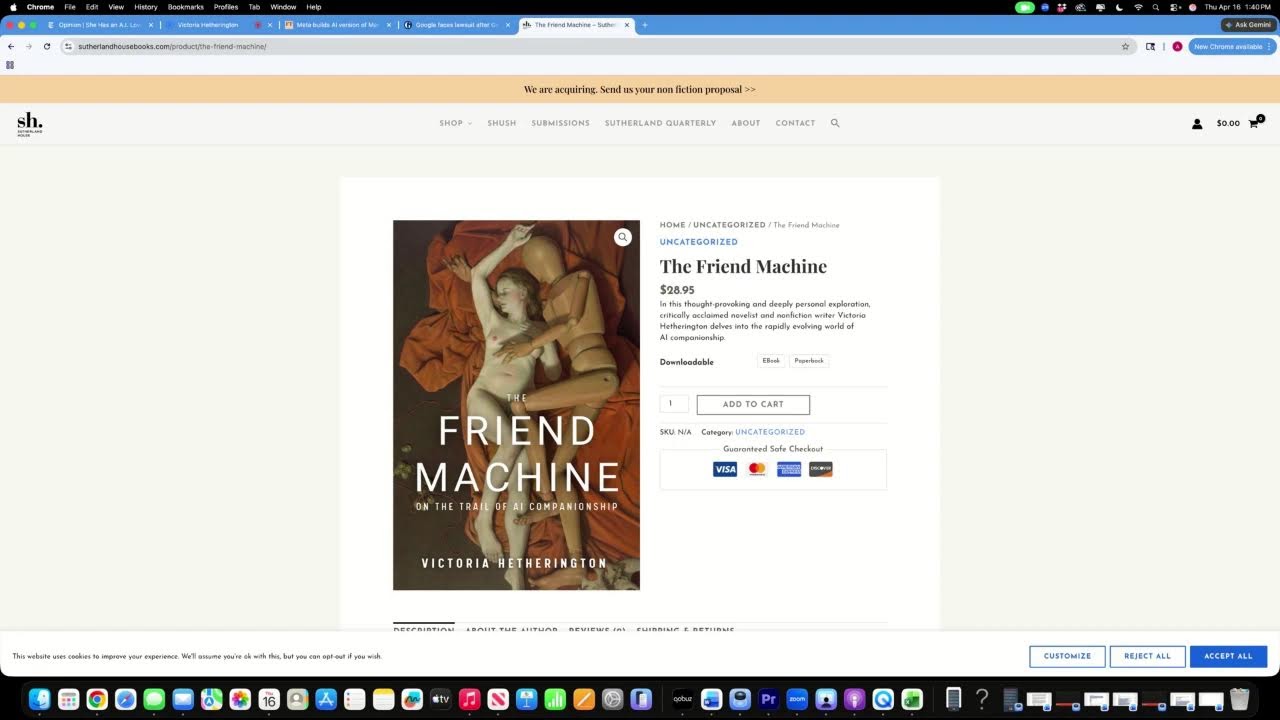Click the blue Uncategorized link above the title

point(699,242)
